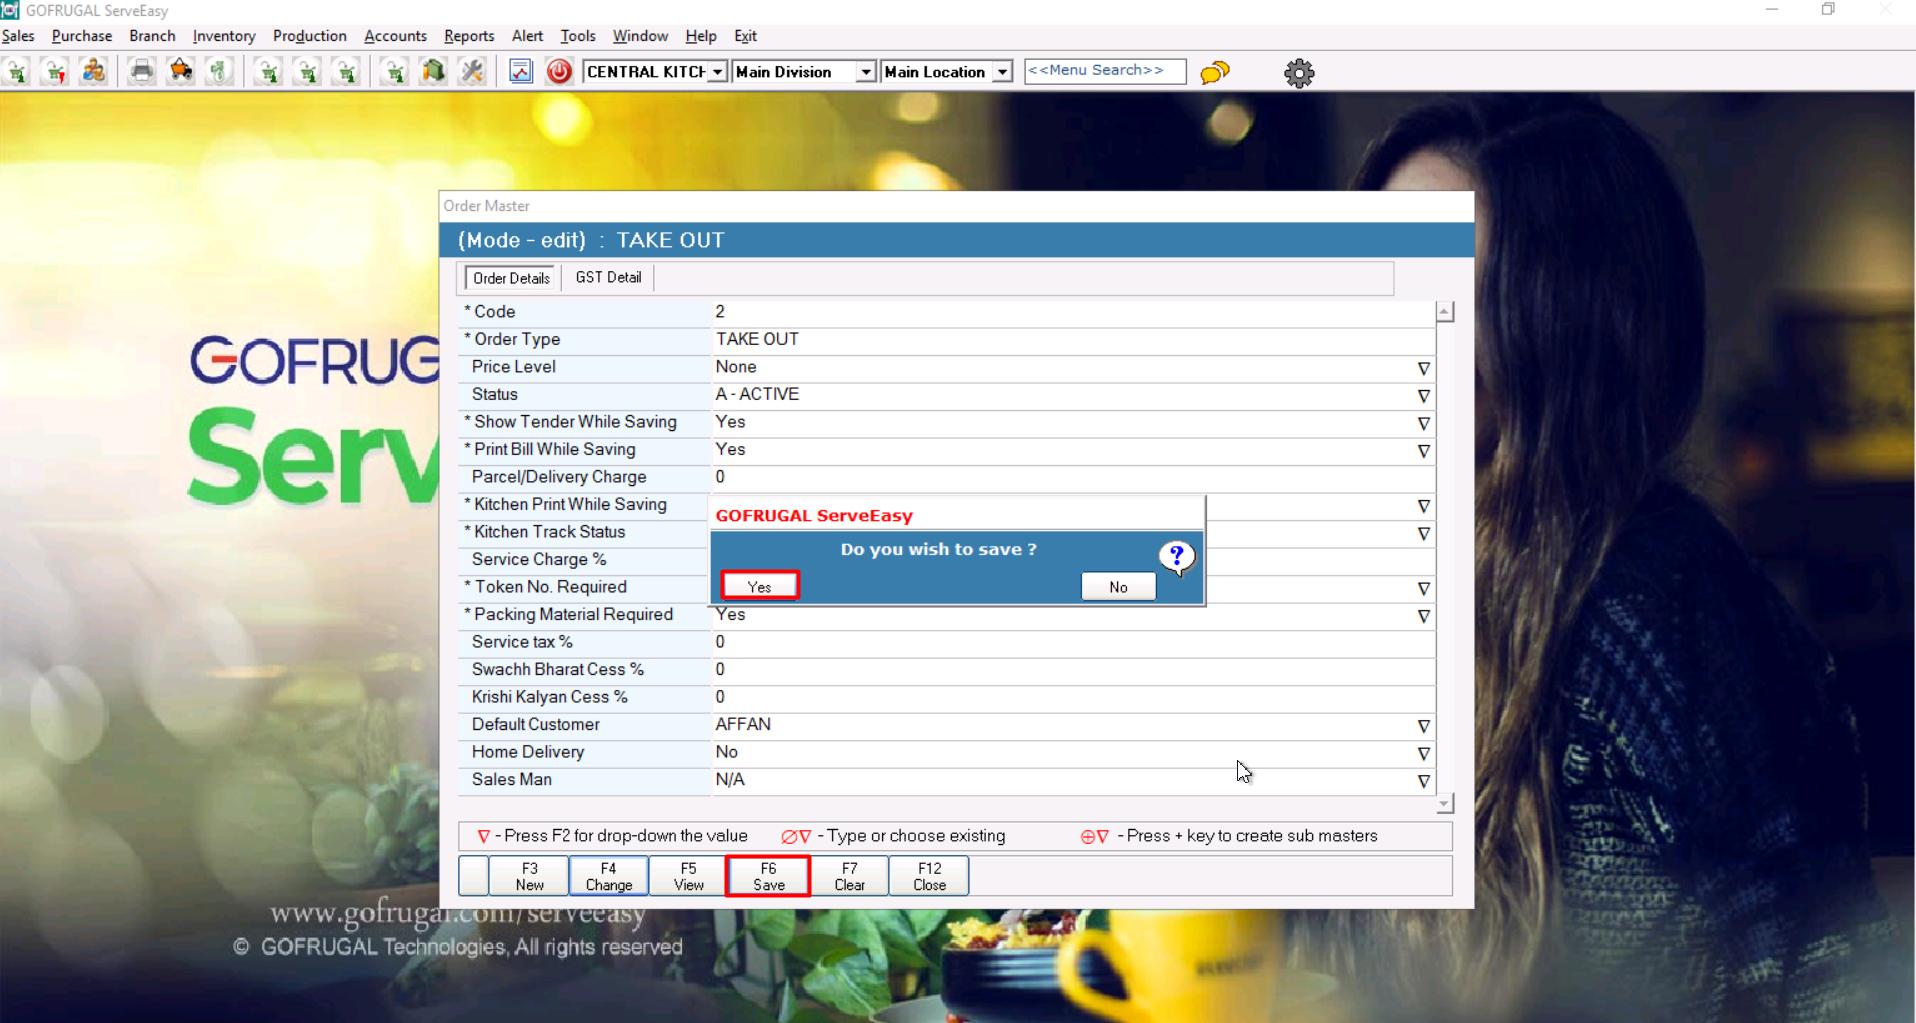Image resolution: width=1916 pixels, height=1023 pixels.
Task: Click the F12 Close button
Action: pos(929,876)
